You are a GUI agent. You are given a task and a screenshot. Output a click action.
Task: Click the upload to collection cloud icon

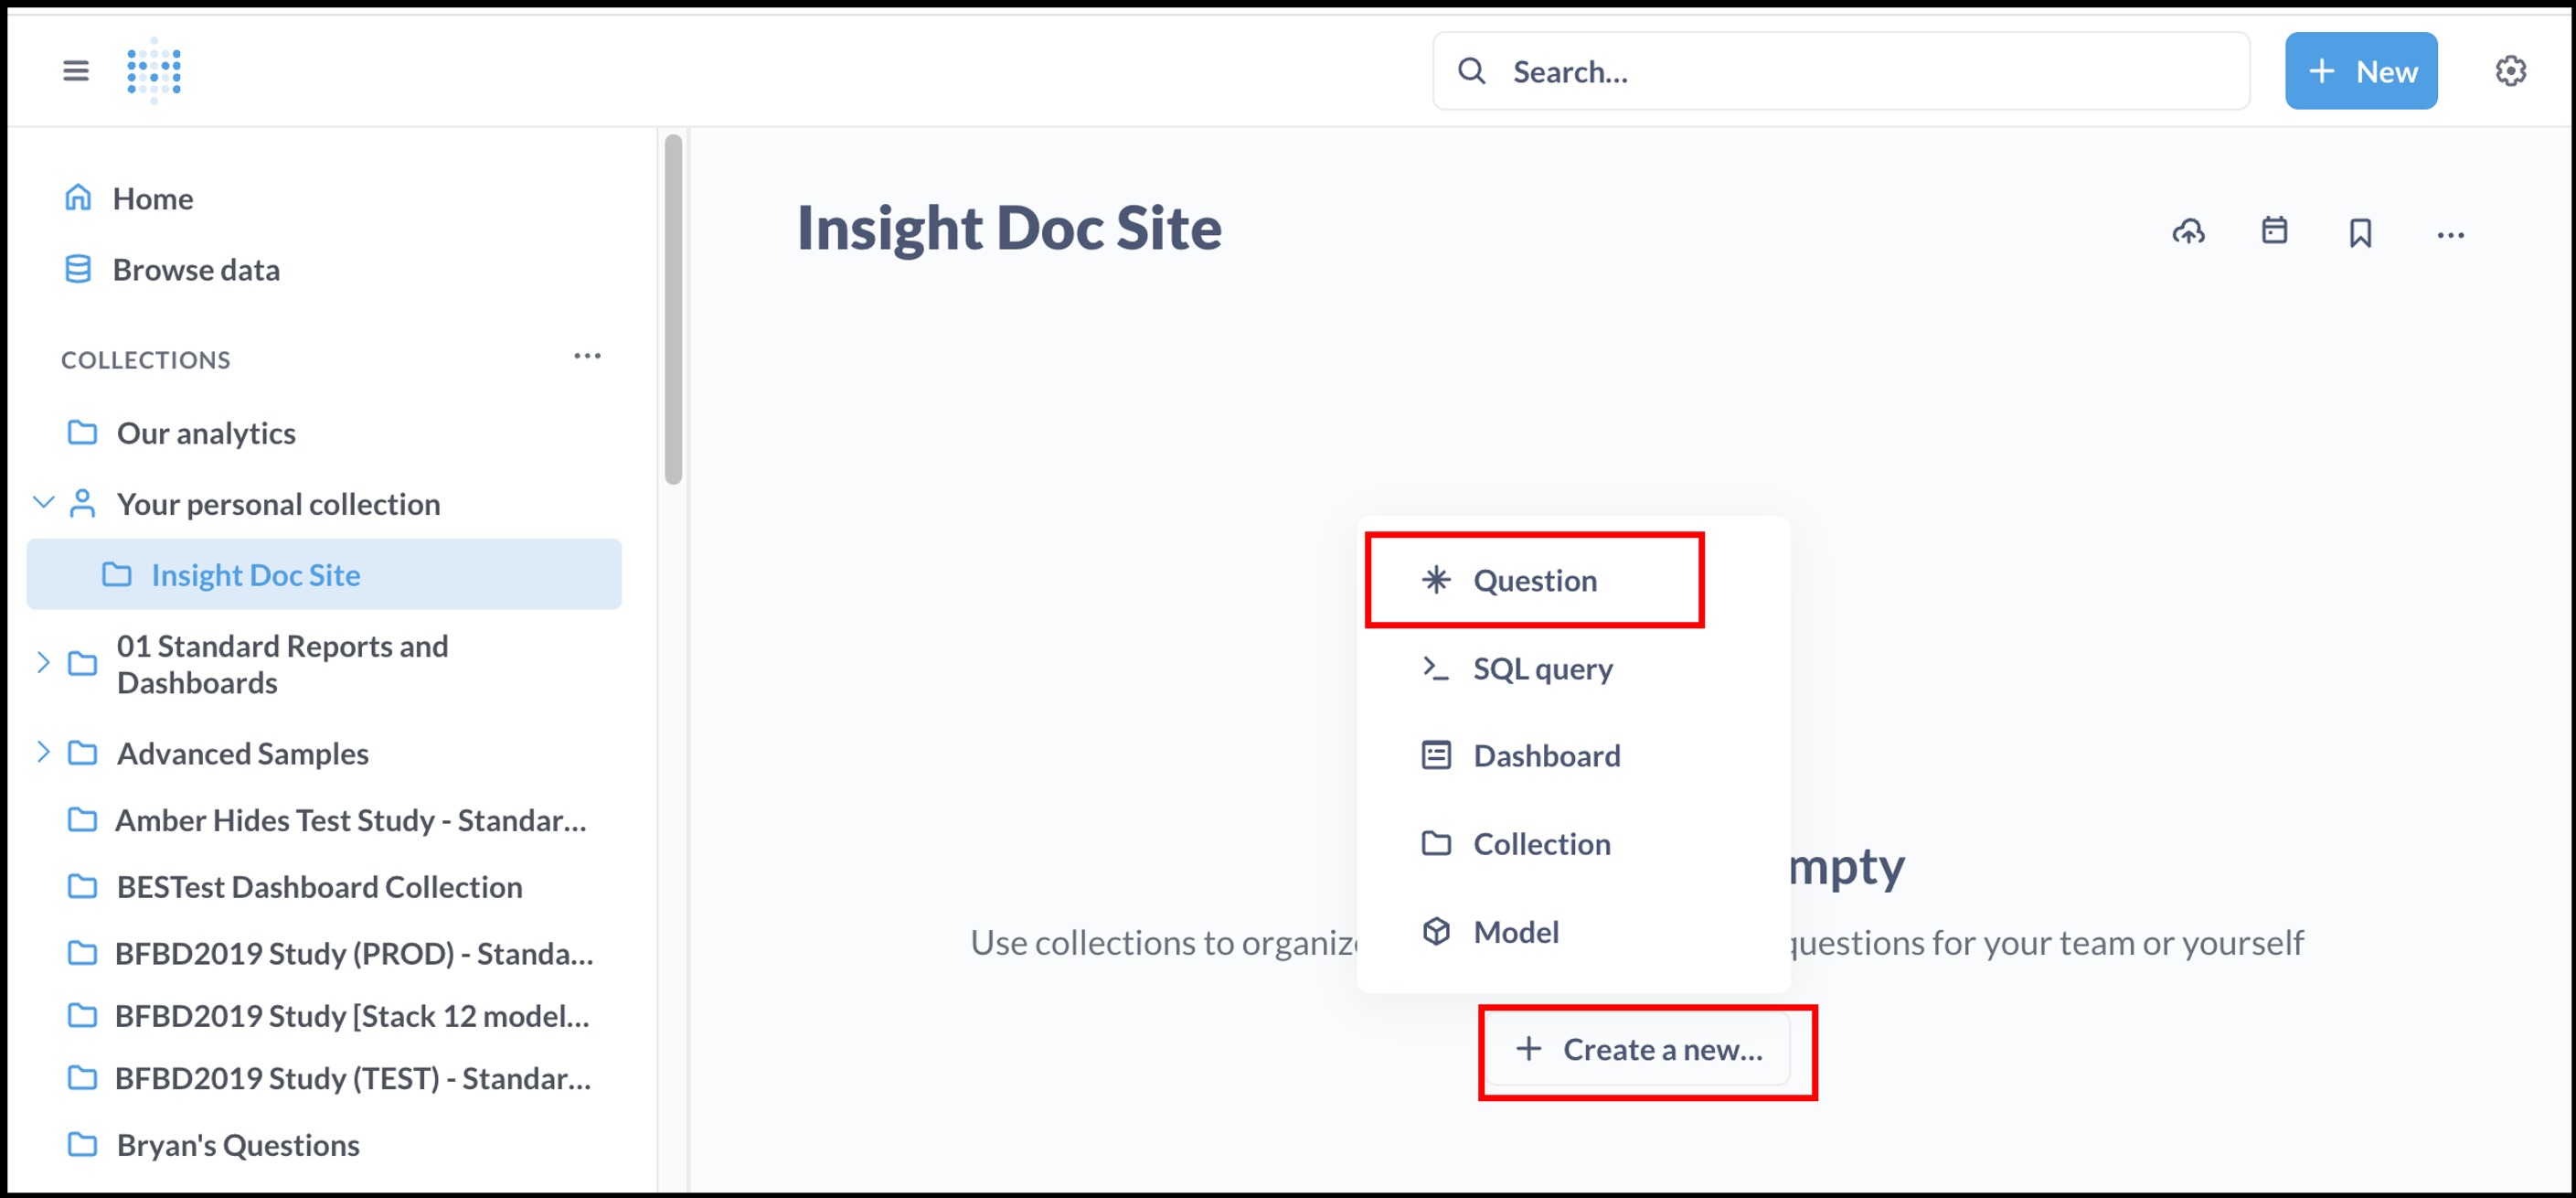pyautogui.click(x=2188, y=233)
